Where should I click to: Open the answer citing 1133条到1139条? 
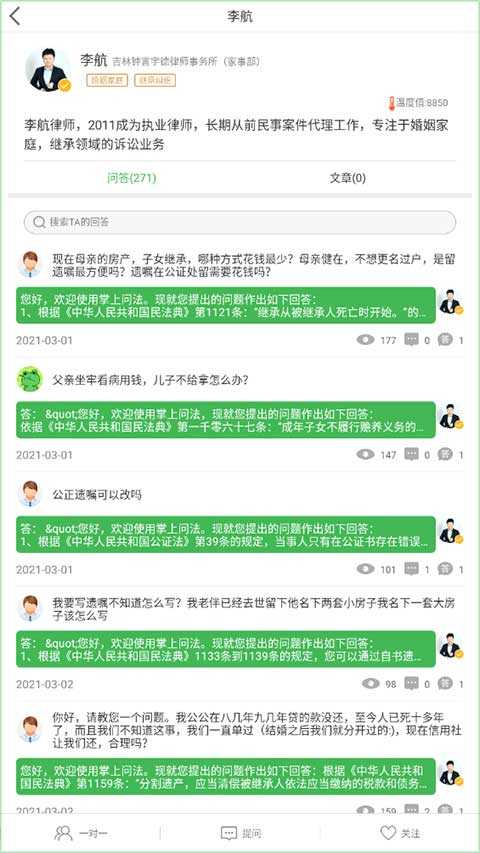pyautogui.click(x=226, y=649)
